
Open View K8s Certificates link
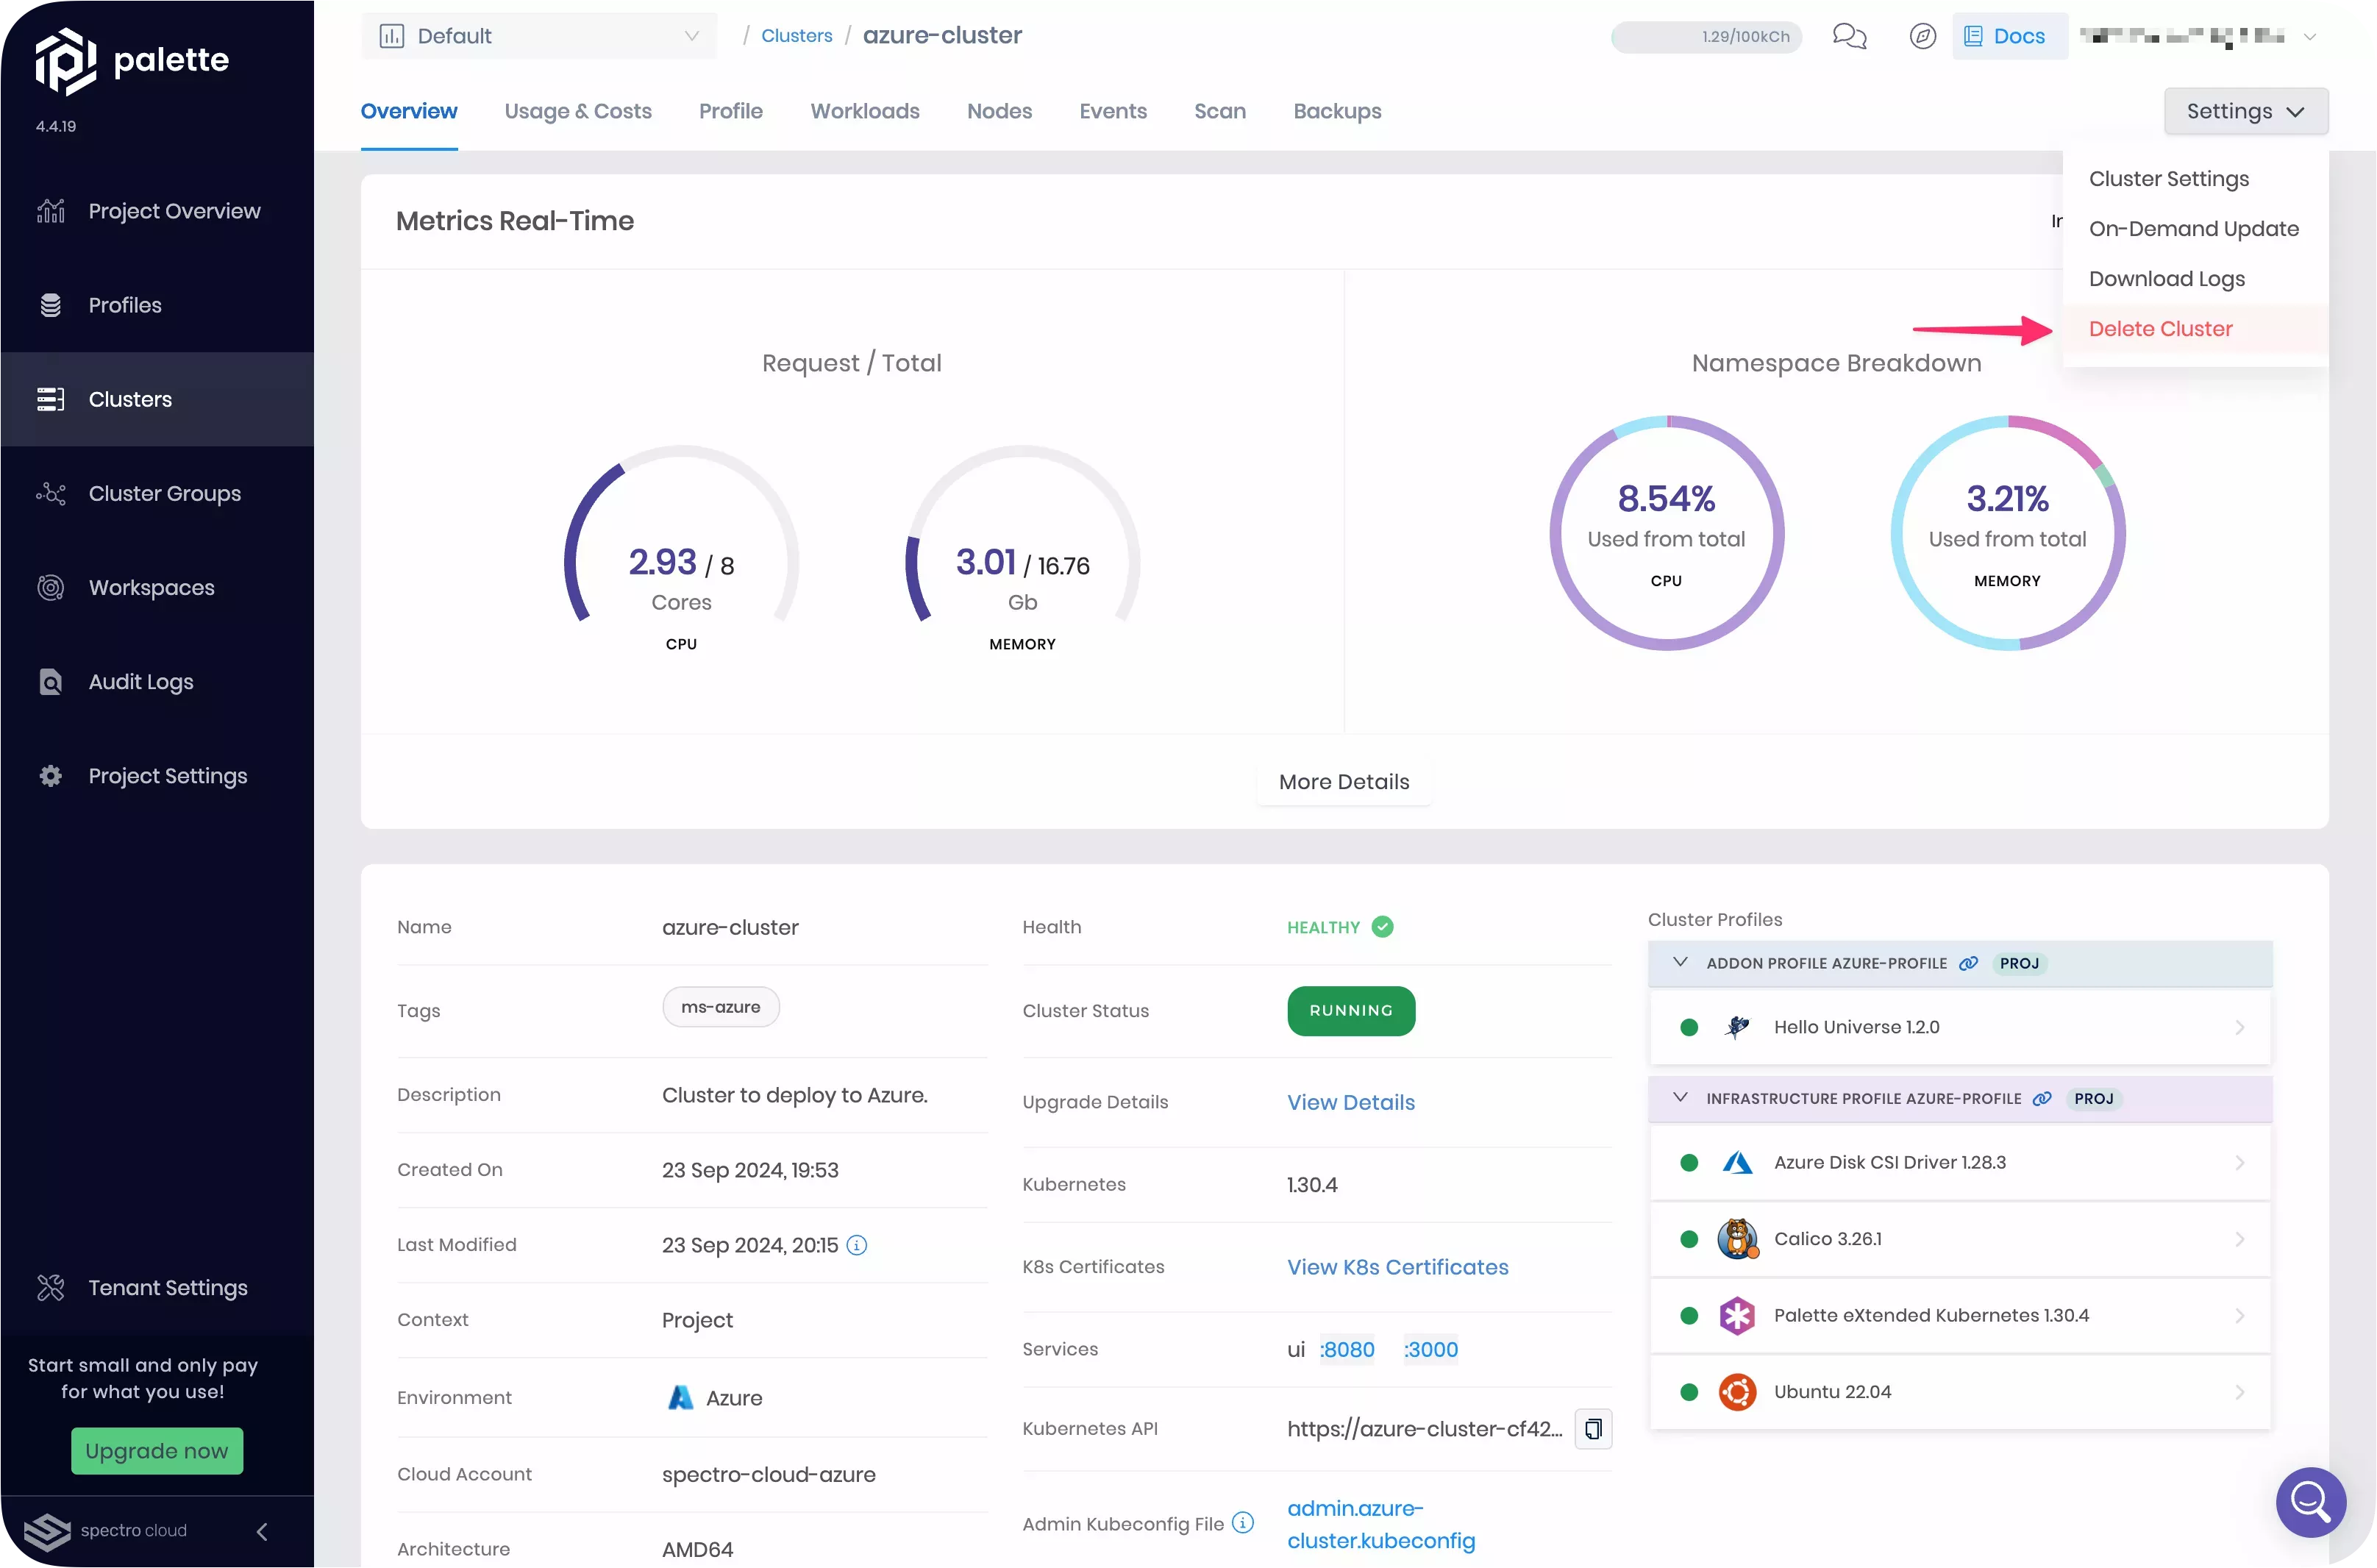pyautogui.click(x=1397, y=1267)
